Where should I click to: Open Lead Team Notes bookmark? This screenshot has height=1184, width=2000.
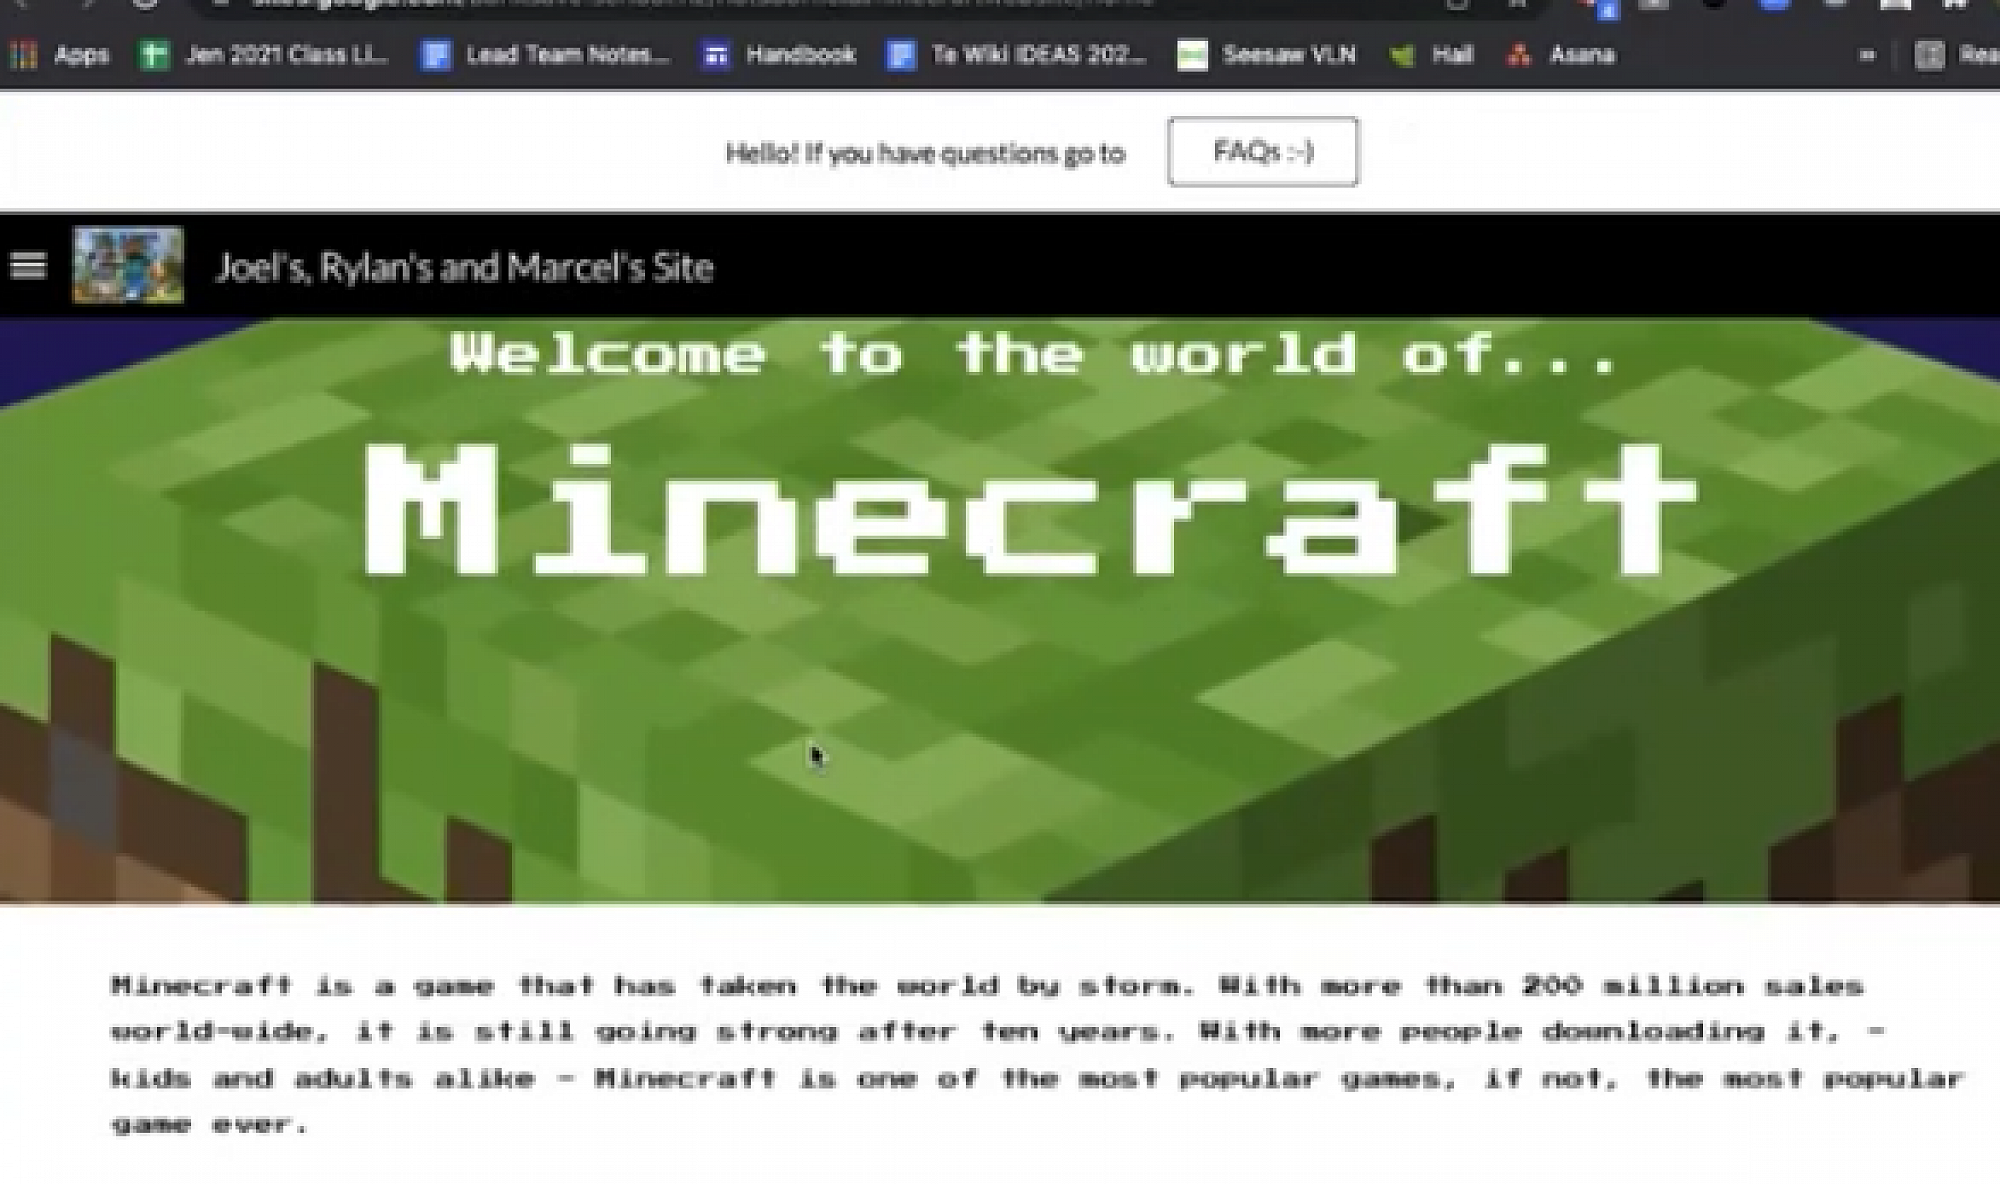click(x=546, y=55)
